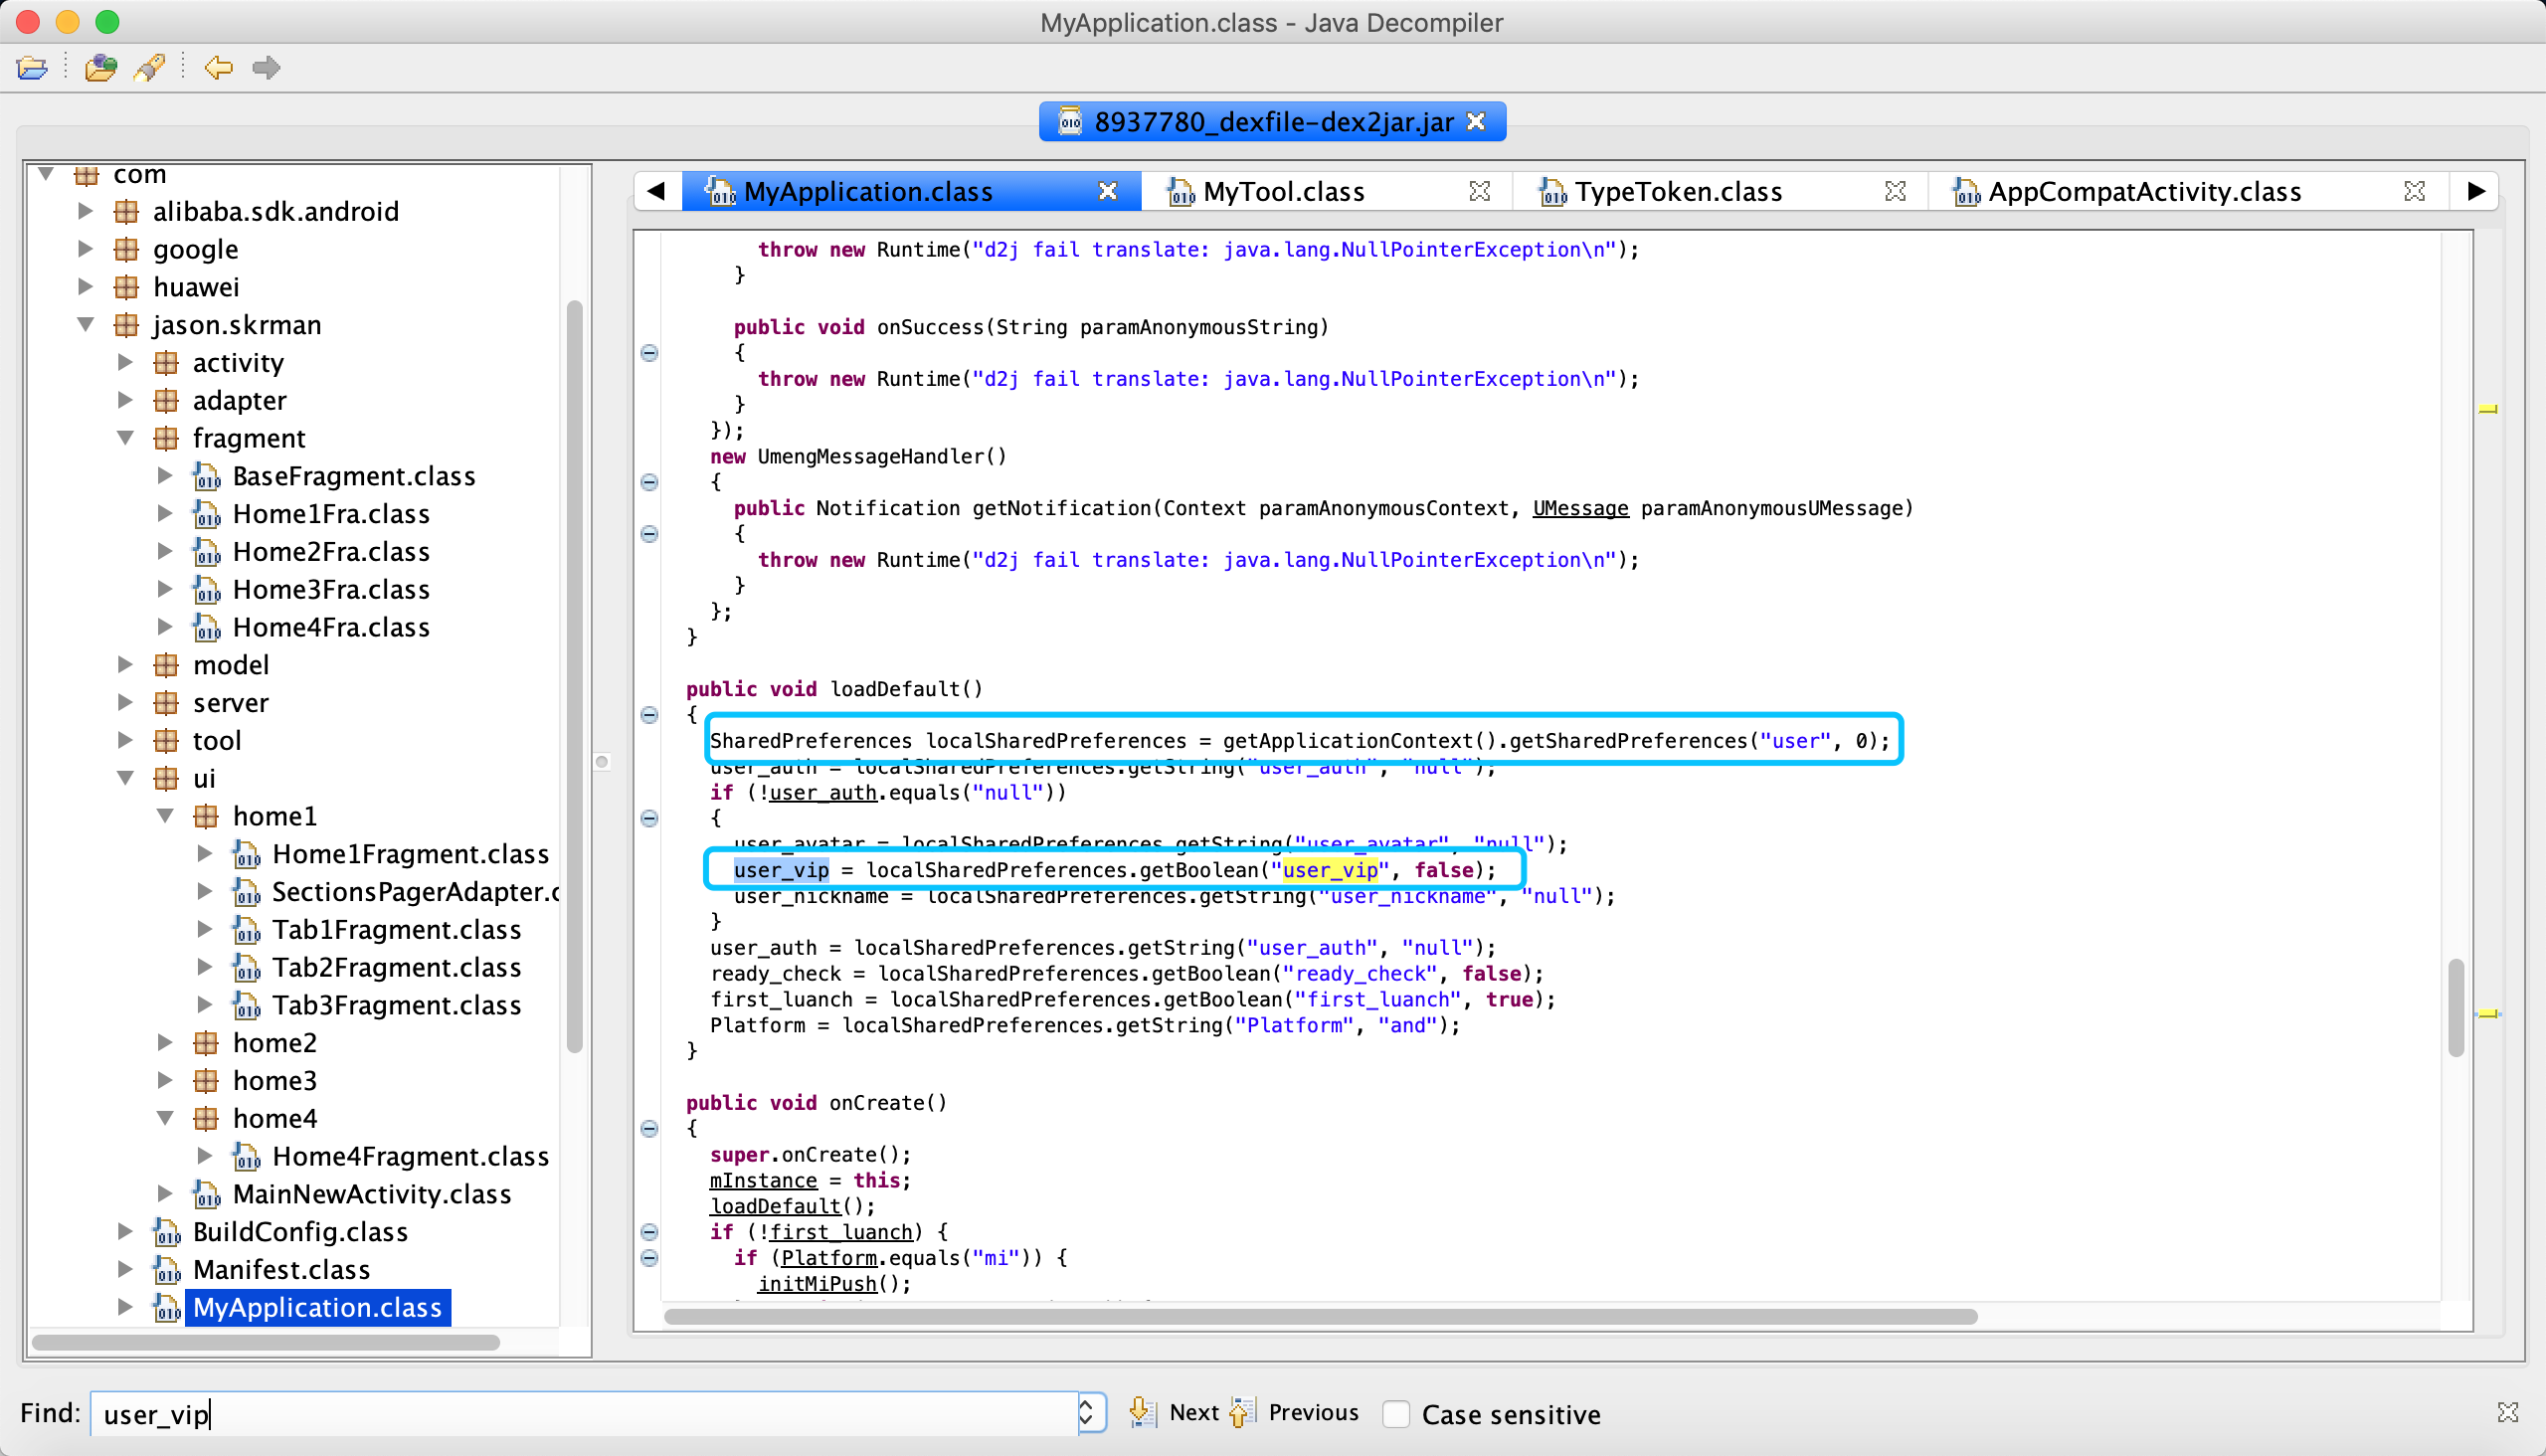Click the Open Type toolbar icon

[101, 68]
